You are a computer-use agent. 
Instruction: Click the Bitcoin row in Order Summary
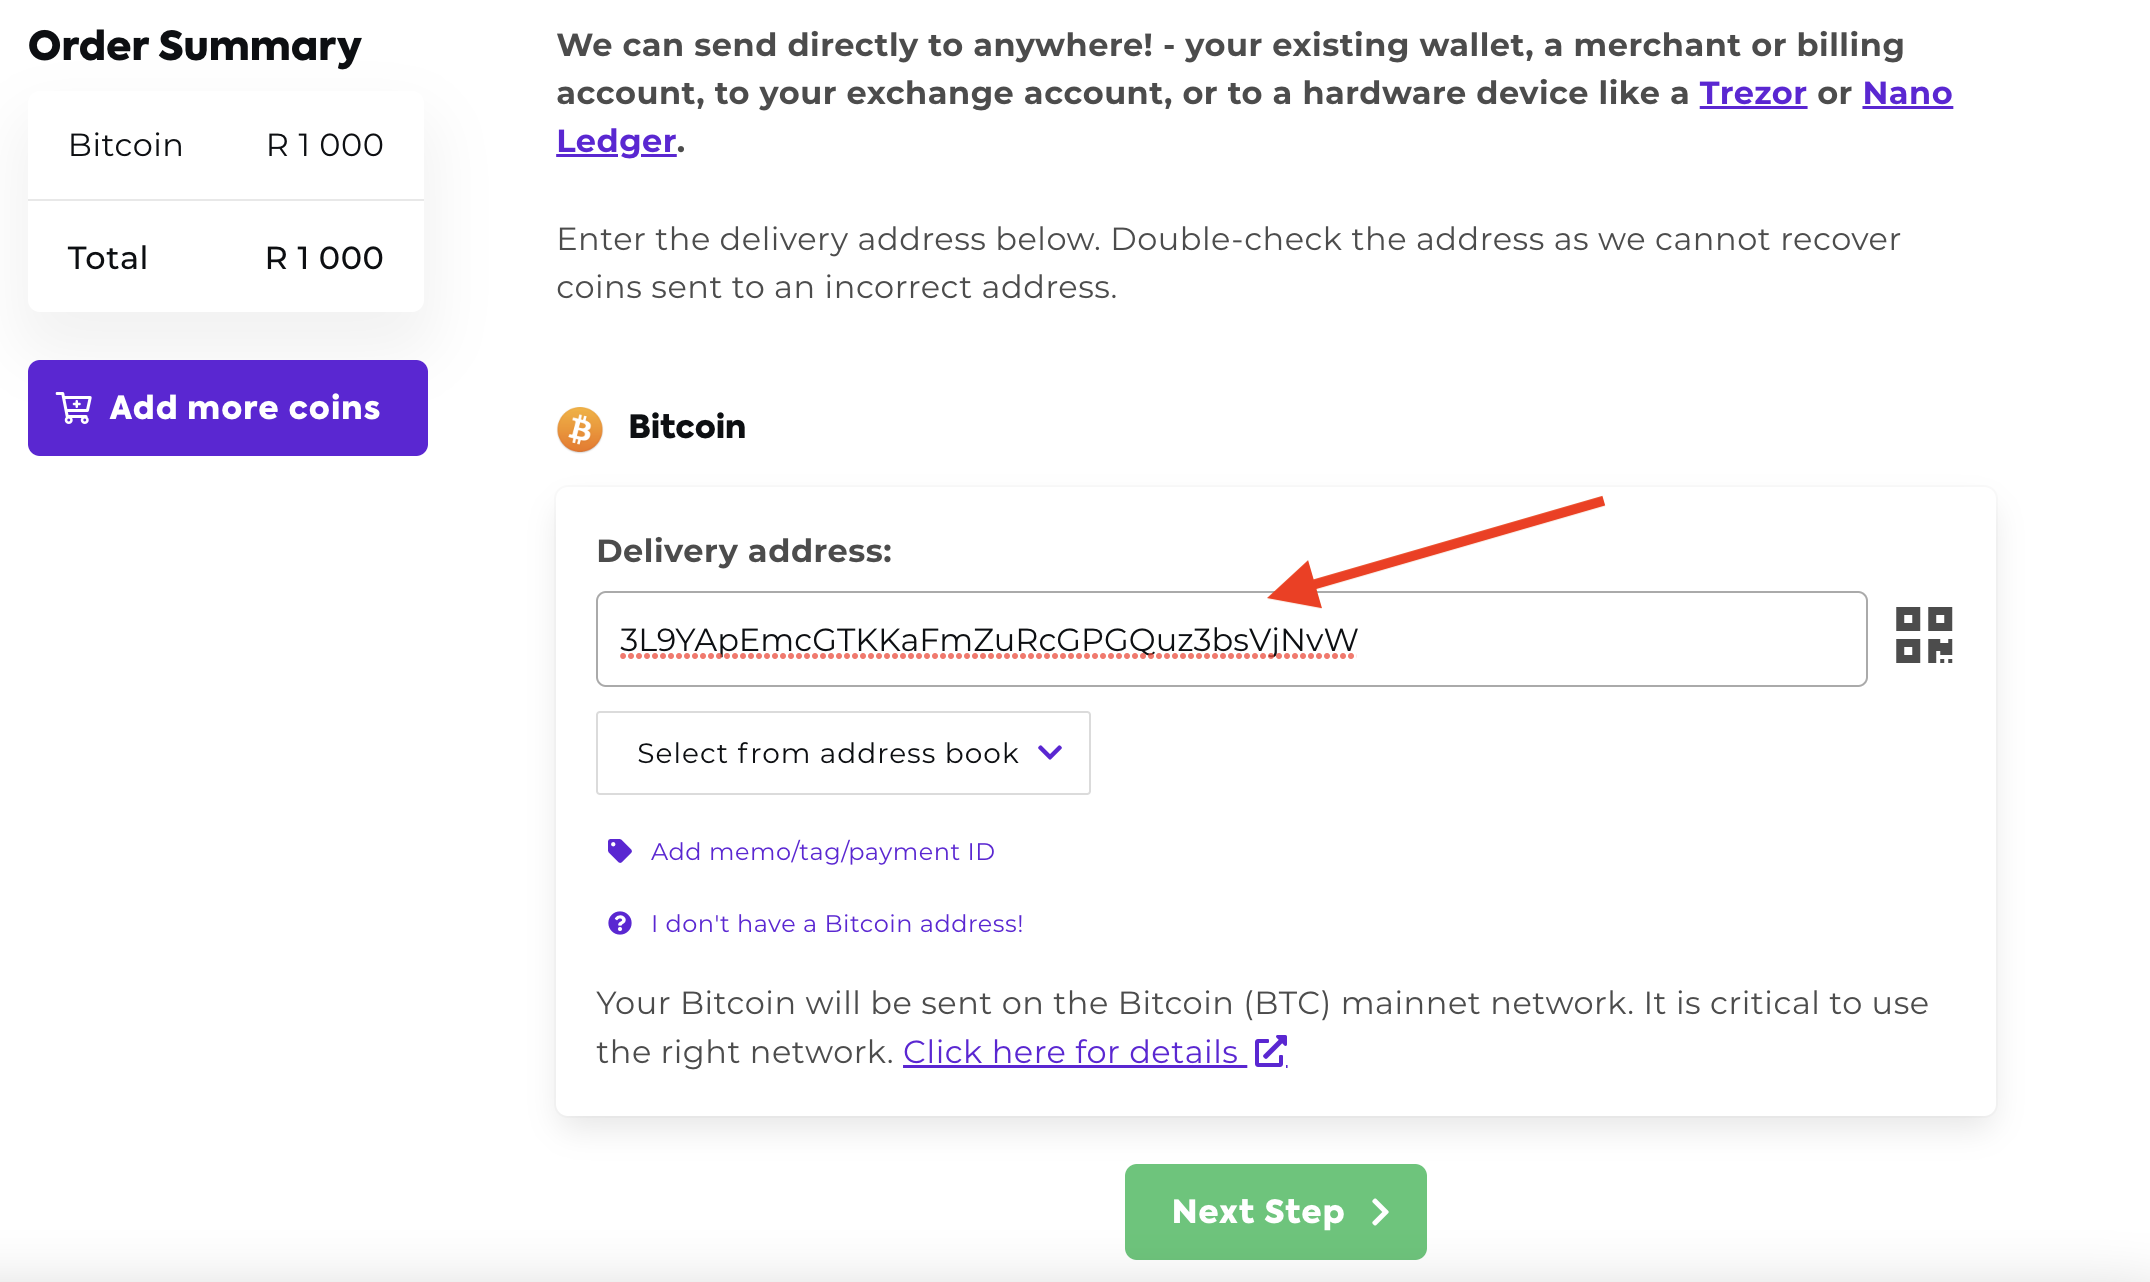point(225,145)
